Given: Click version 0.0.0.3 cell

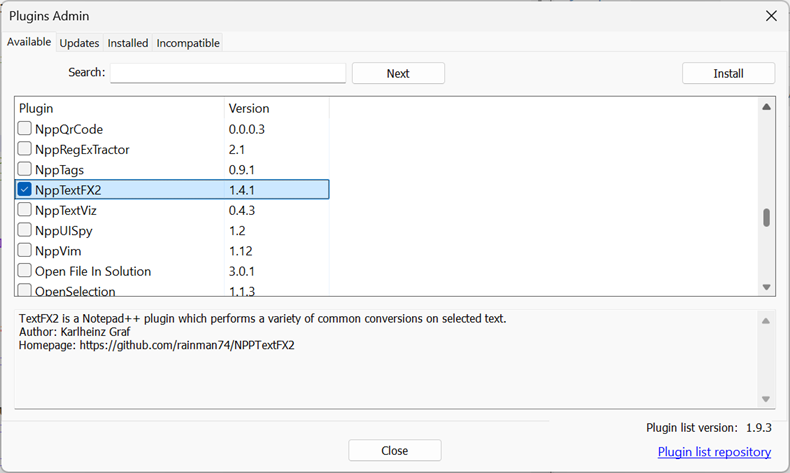Looking at the screenshot, I should point(246,129).
